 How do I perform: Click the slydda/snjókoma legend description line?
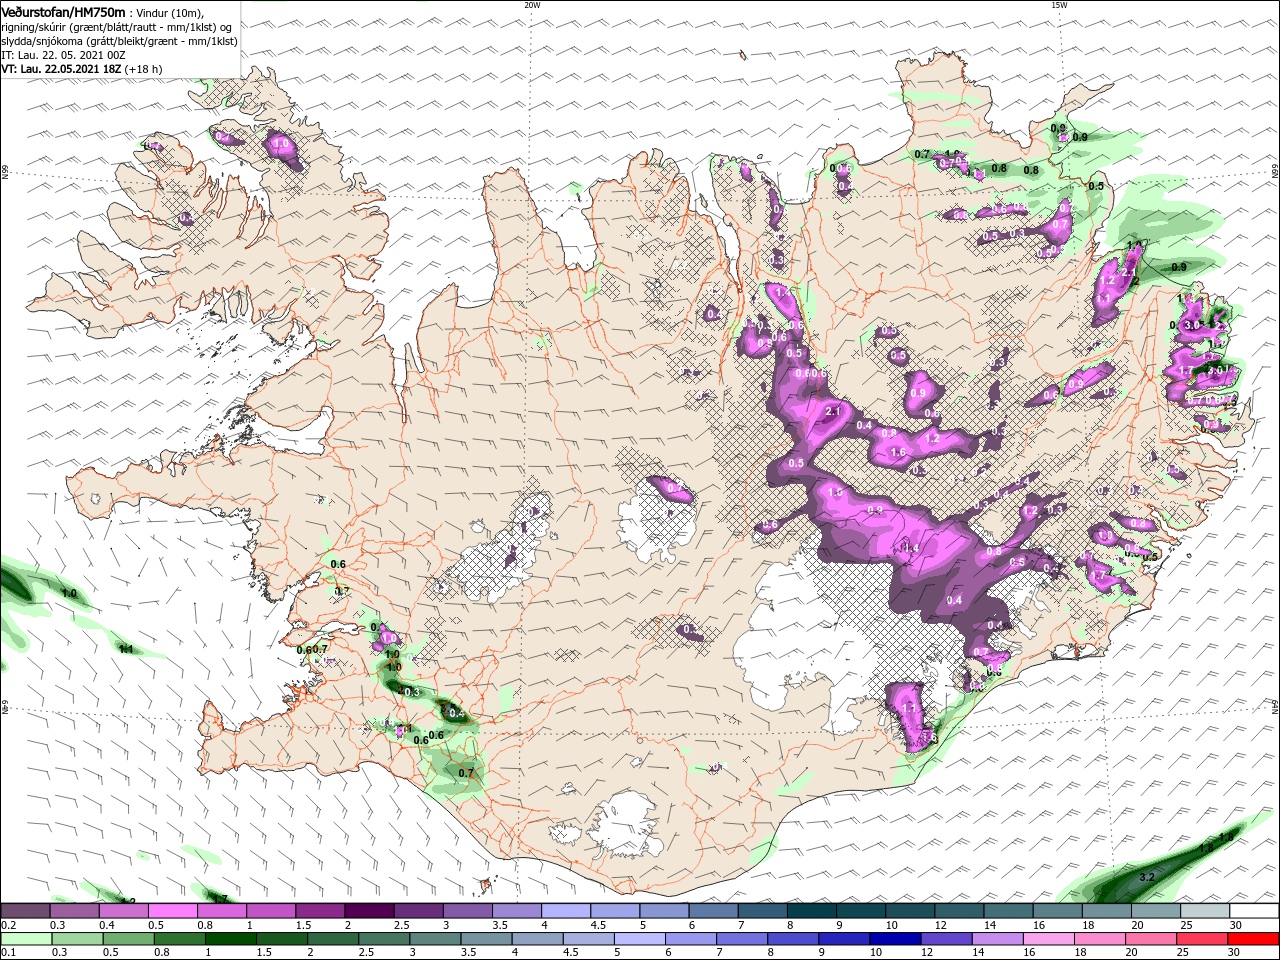119,41
